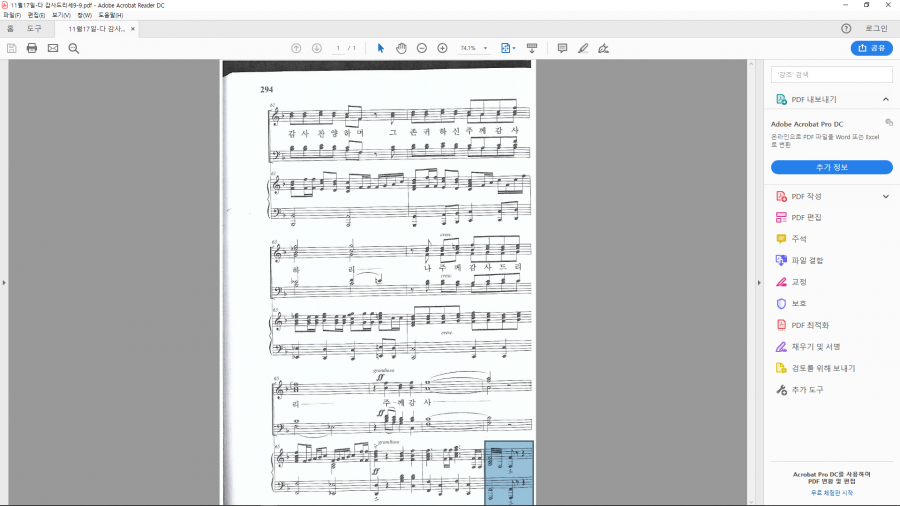Viewport: 900px width, 506px height.
Task: Click the document vertical scrollbar
Action: pos(751,282)
